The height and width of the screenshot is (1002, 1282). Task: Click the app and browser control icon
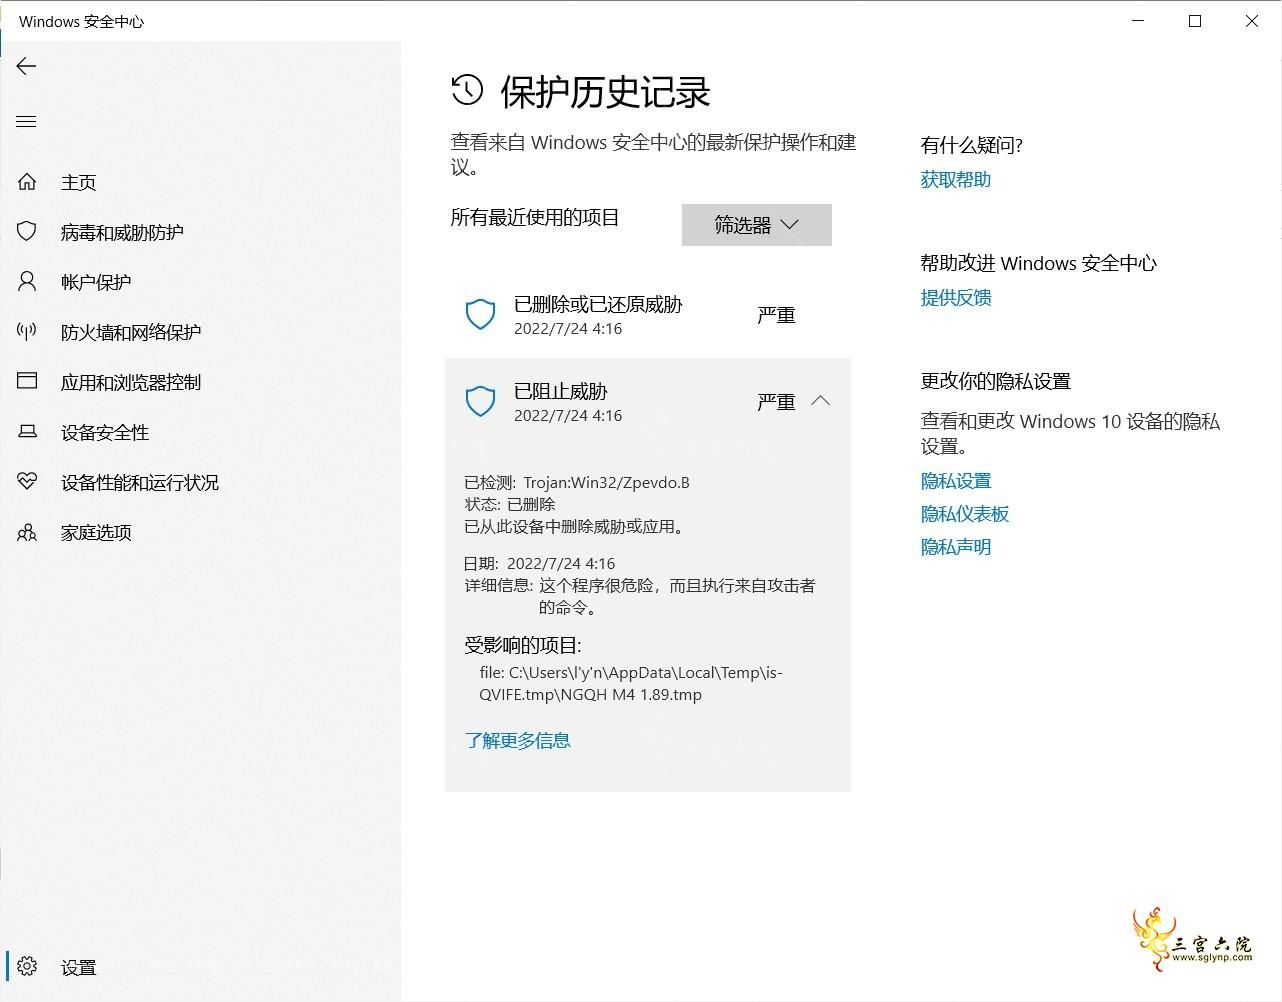[x=27, y=382]
